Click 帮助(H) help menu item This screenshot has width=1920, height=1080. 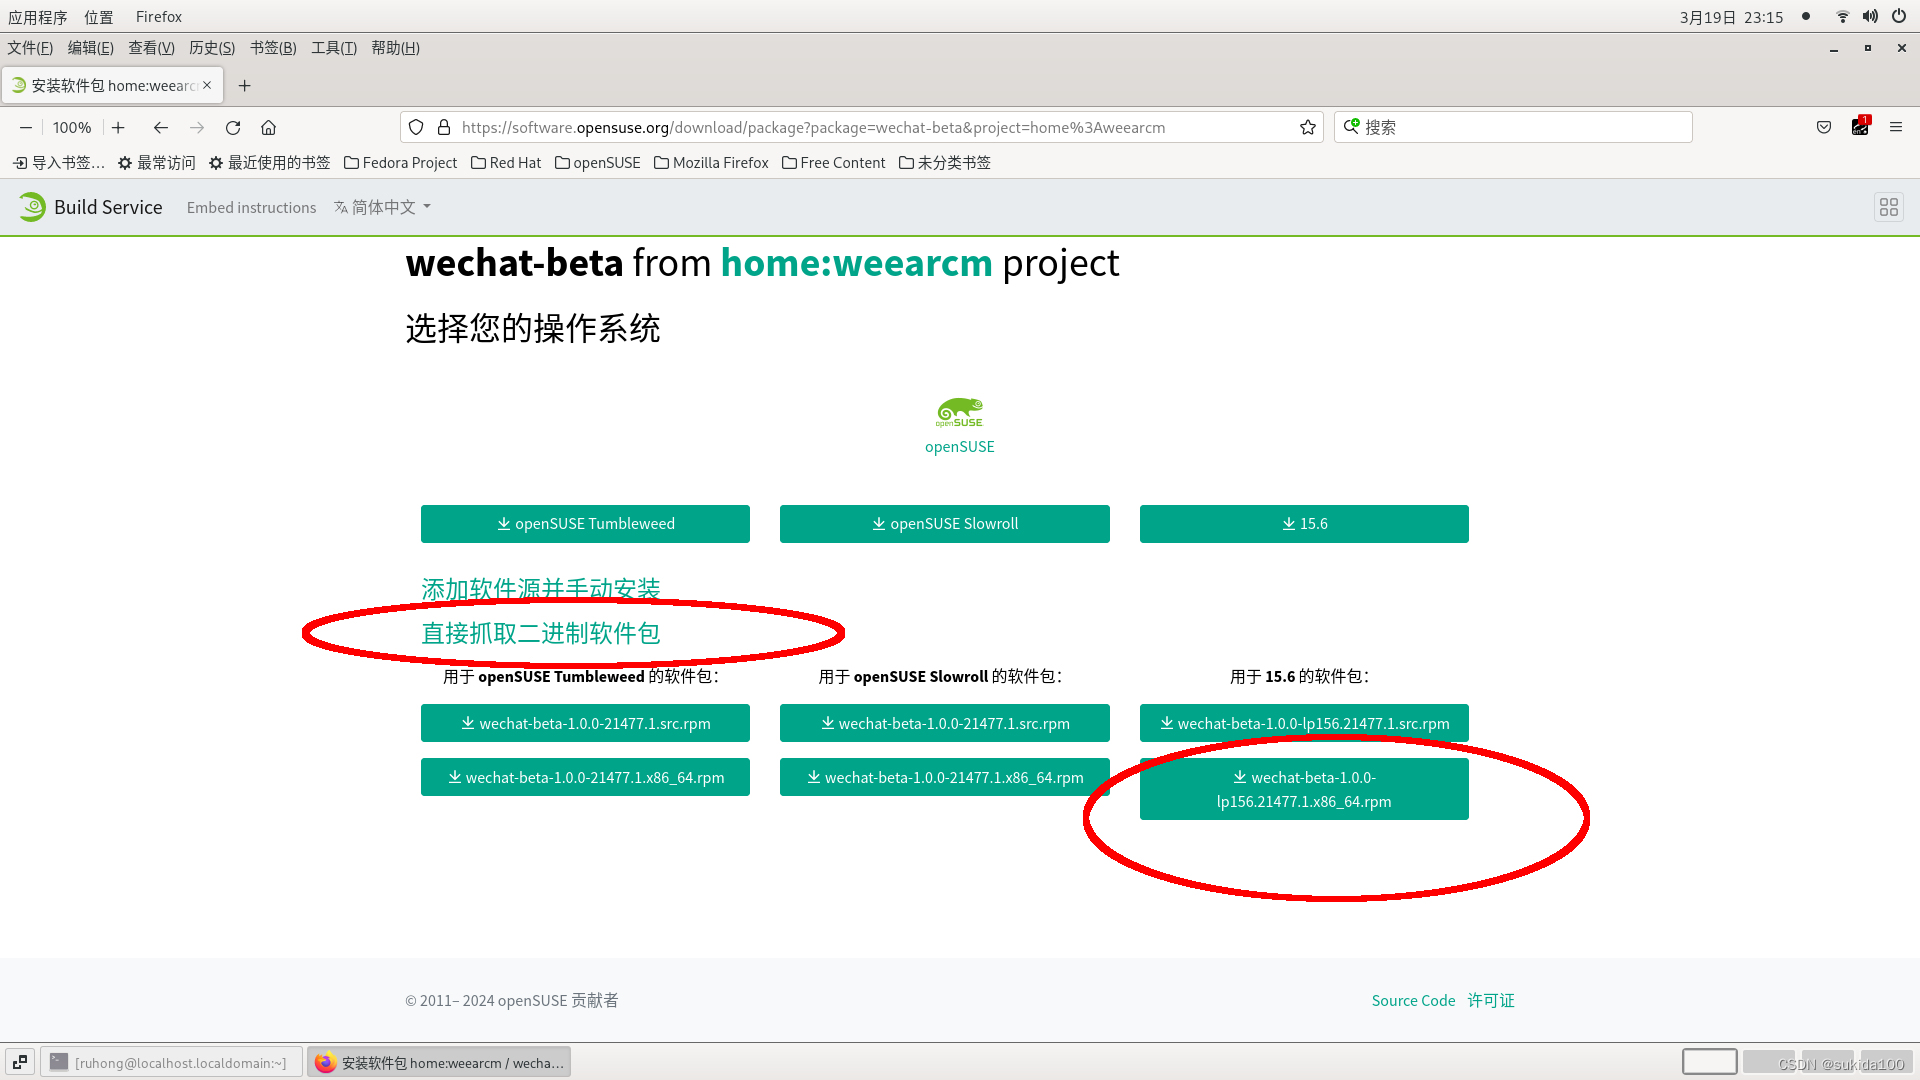[x=394, y=47]
